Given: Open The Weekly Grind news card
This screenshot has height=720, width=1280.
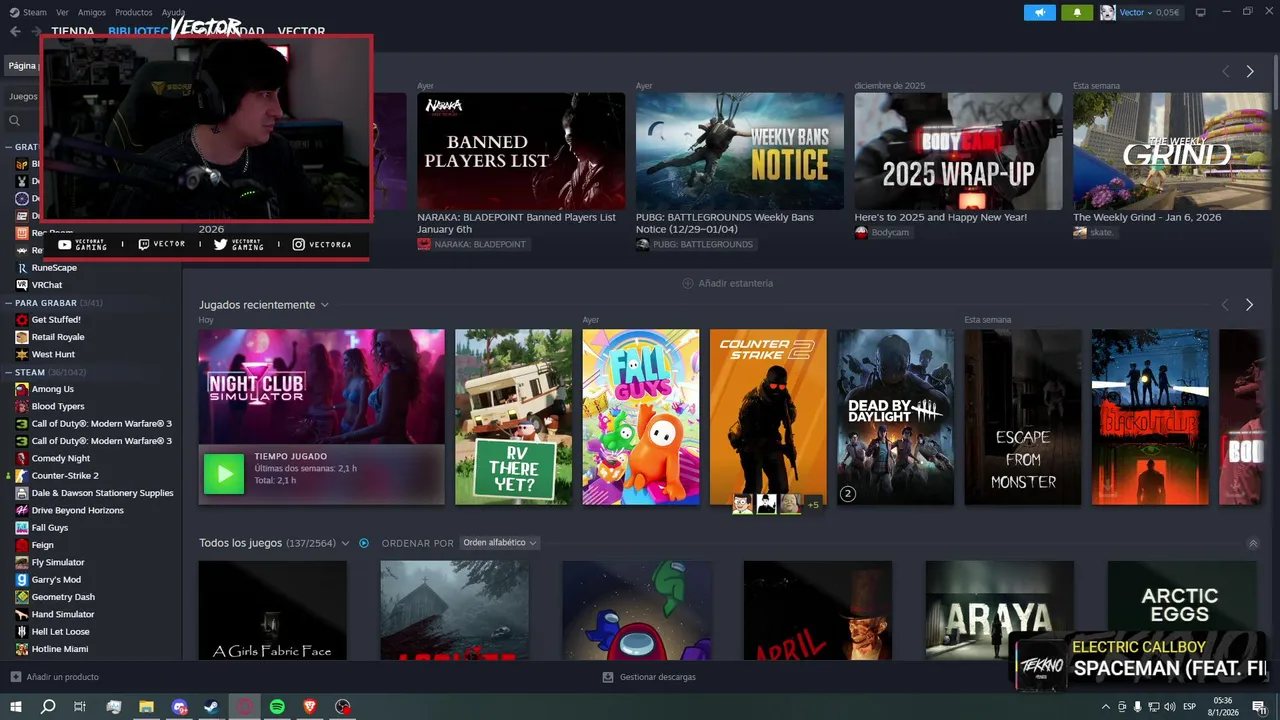Looking at the screenshot, I should pyautogui.click(x=1170, y=151).
